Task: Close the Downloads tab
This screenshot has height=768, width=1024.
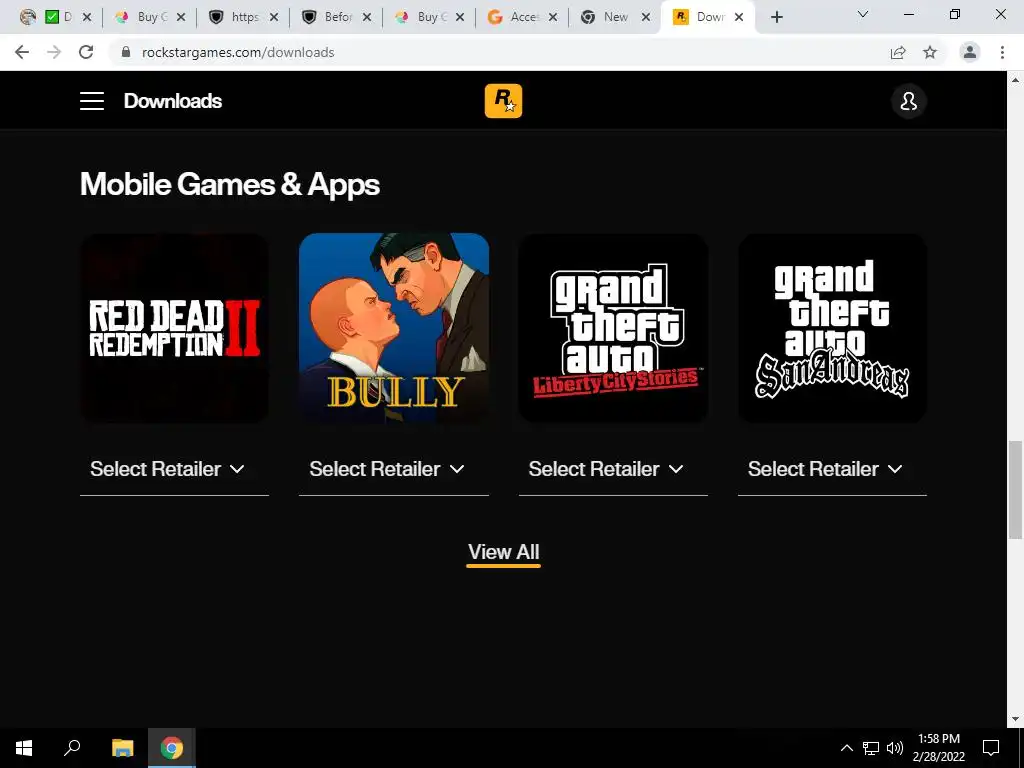Action: [x=739, y=17]
